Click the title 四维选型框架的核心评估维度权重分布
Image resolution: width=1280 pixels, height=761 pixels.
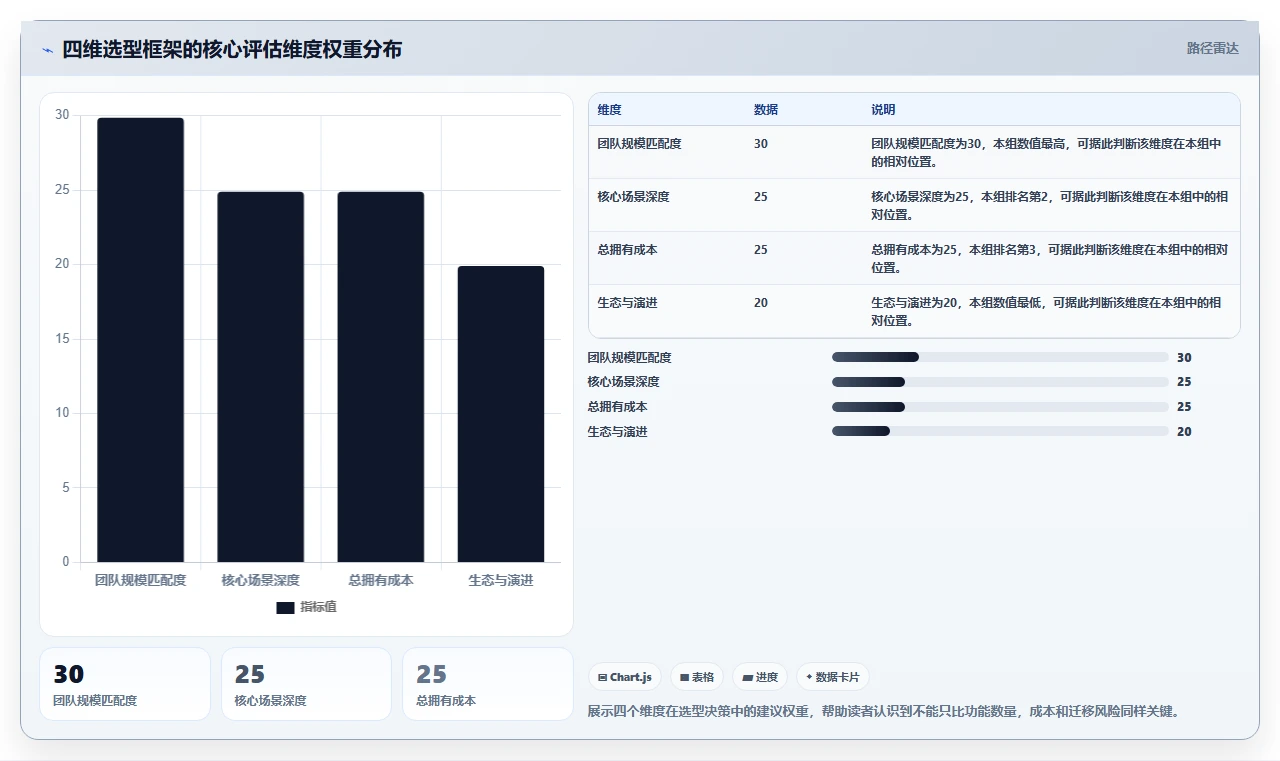click(x=232, y=49)
